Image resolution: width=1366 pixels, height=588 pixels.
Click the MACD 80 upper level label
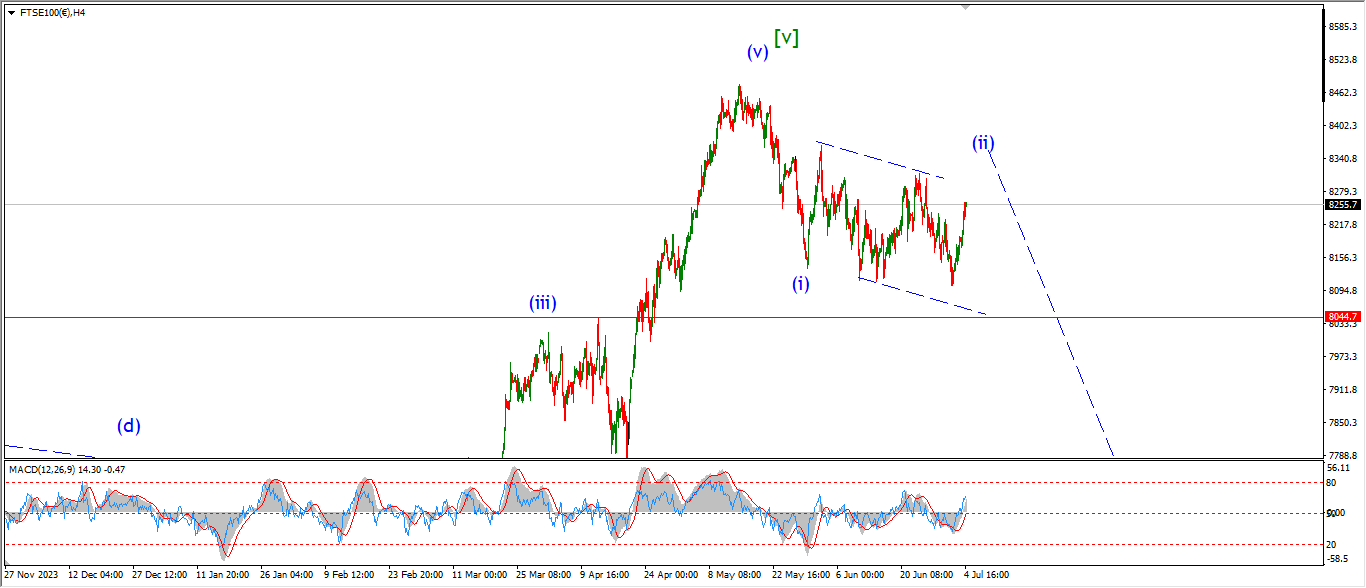pyautogui.click(x=1332, y=483)
